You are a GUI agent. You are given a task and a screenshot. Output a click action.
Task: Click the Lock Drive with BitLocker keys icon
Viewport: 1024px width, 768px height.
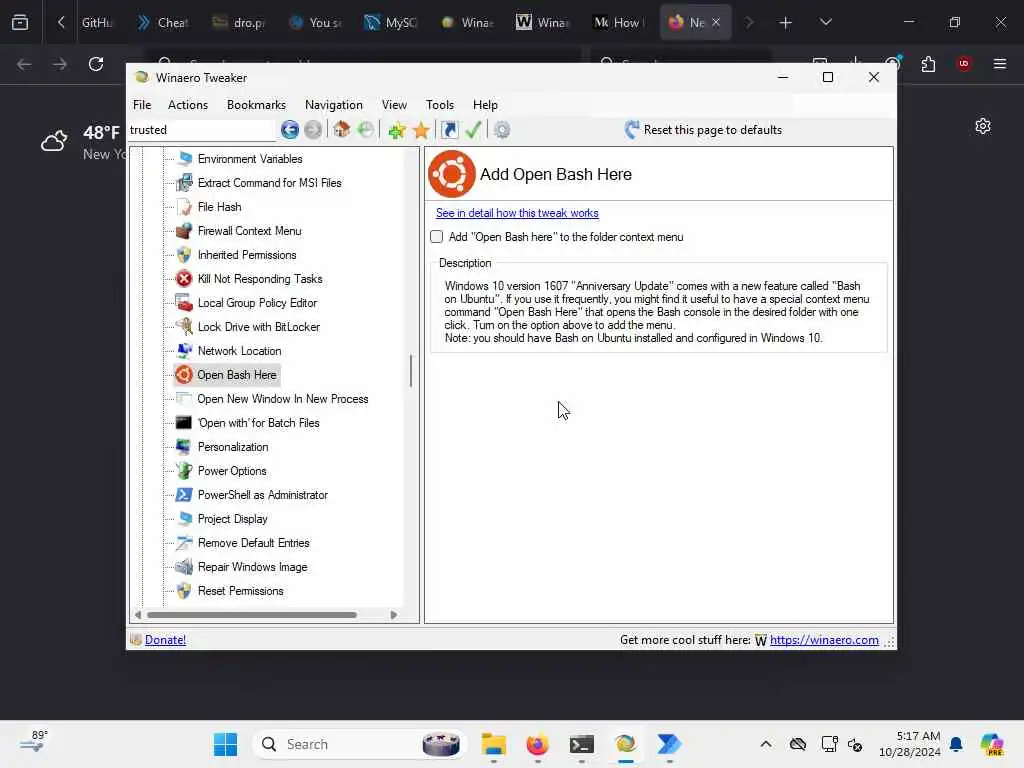185,327
